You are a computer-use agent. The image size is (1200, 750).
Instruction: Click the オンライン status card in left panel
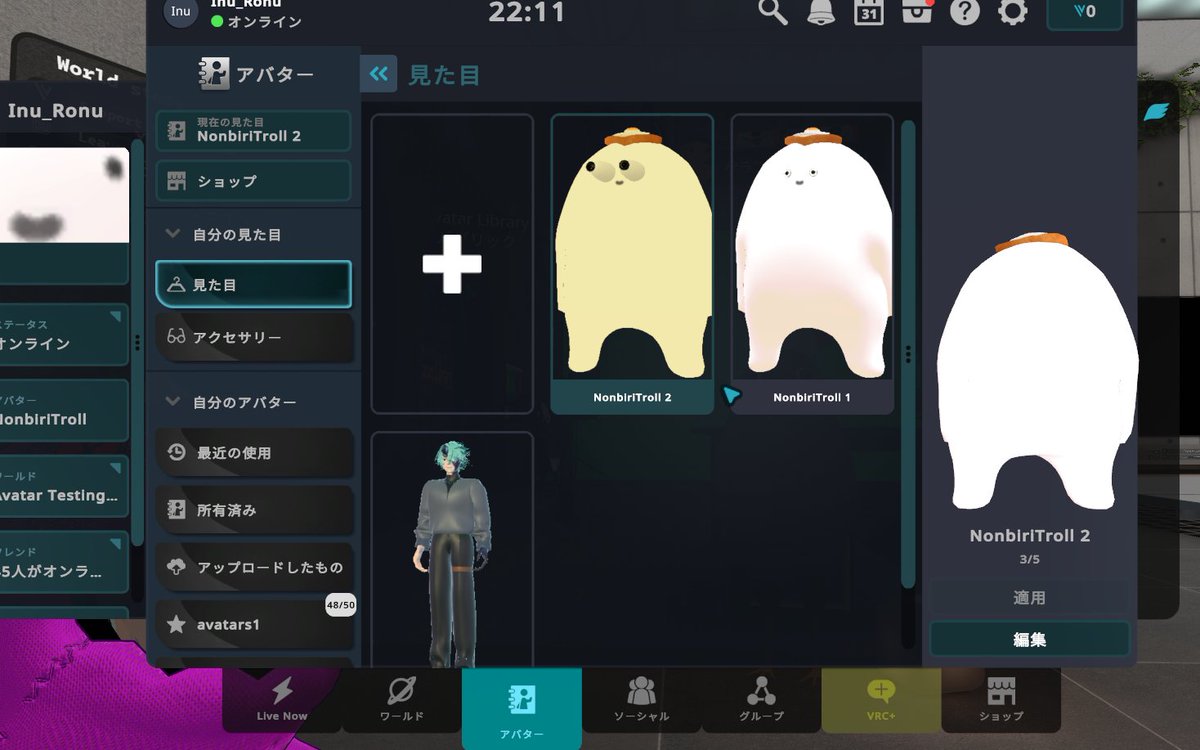coord(64,335)
